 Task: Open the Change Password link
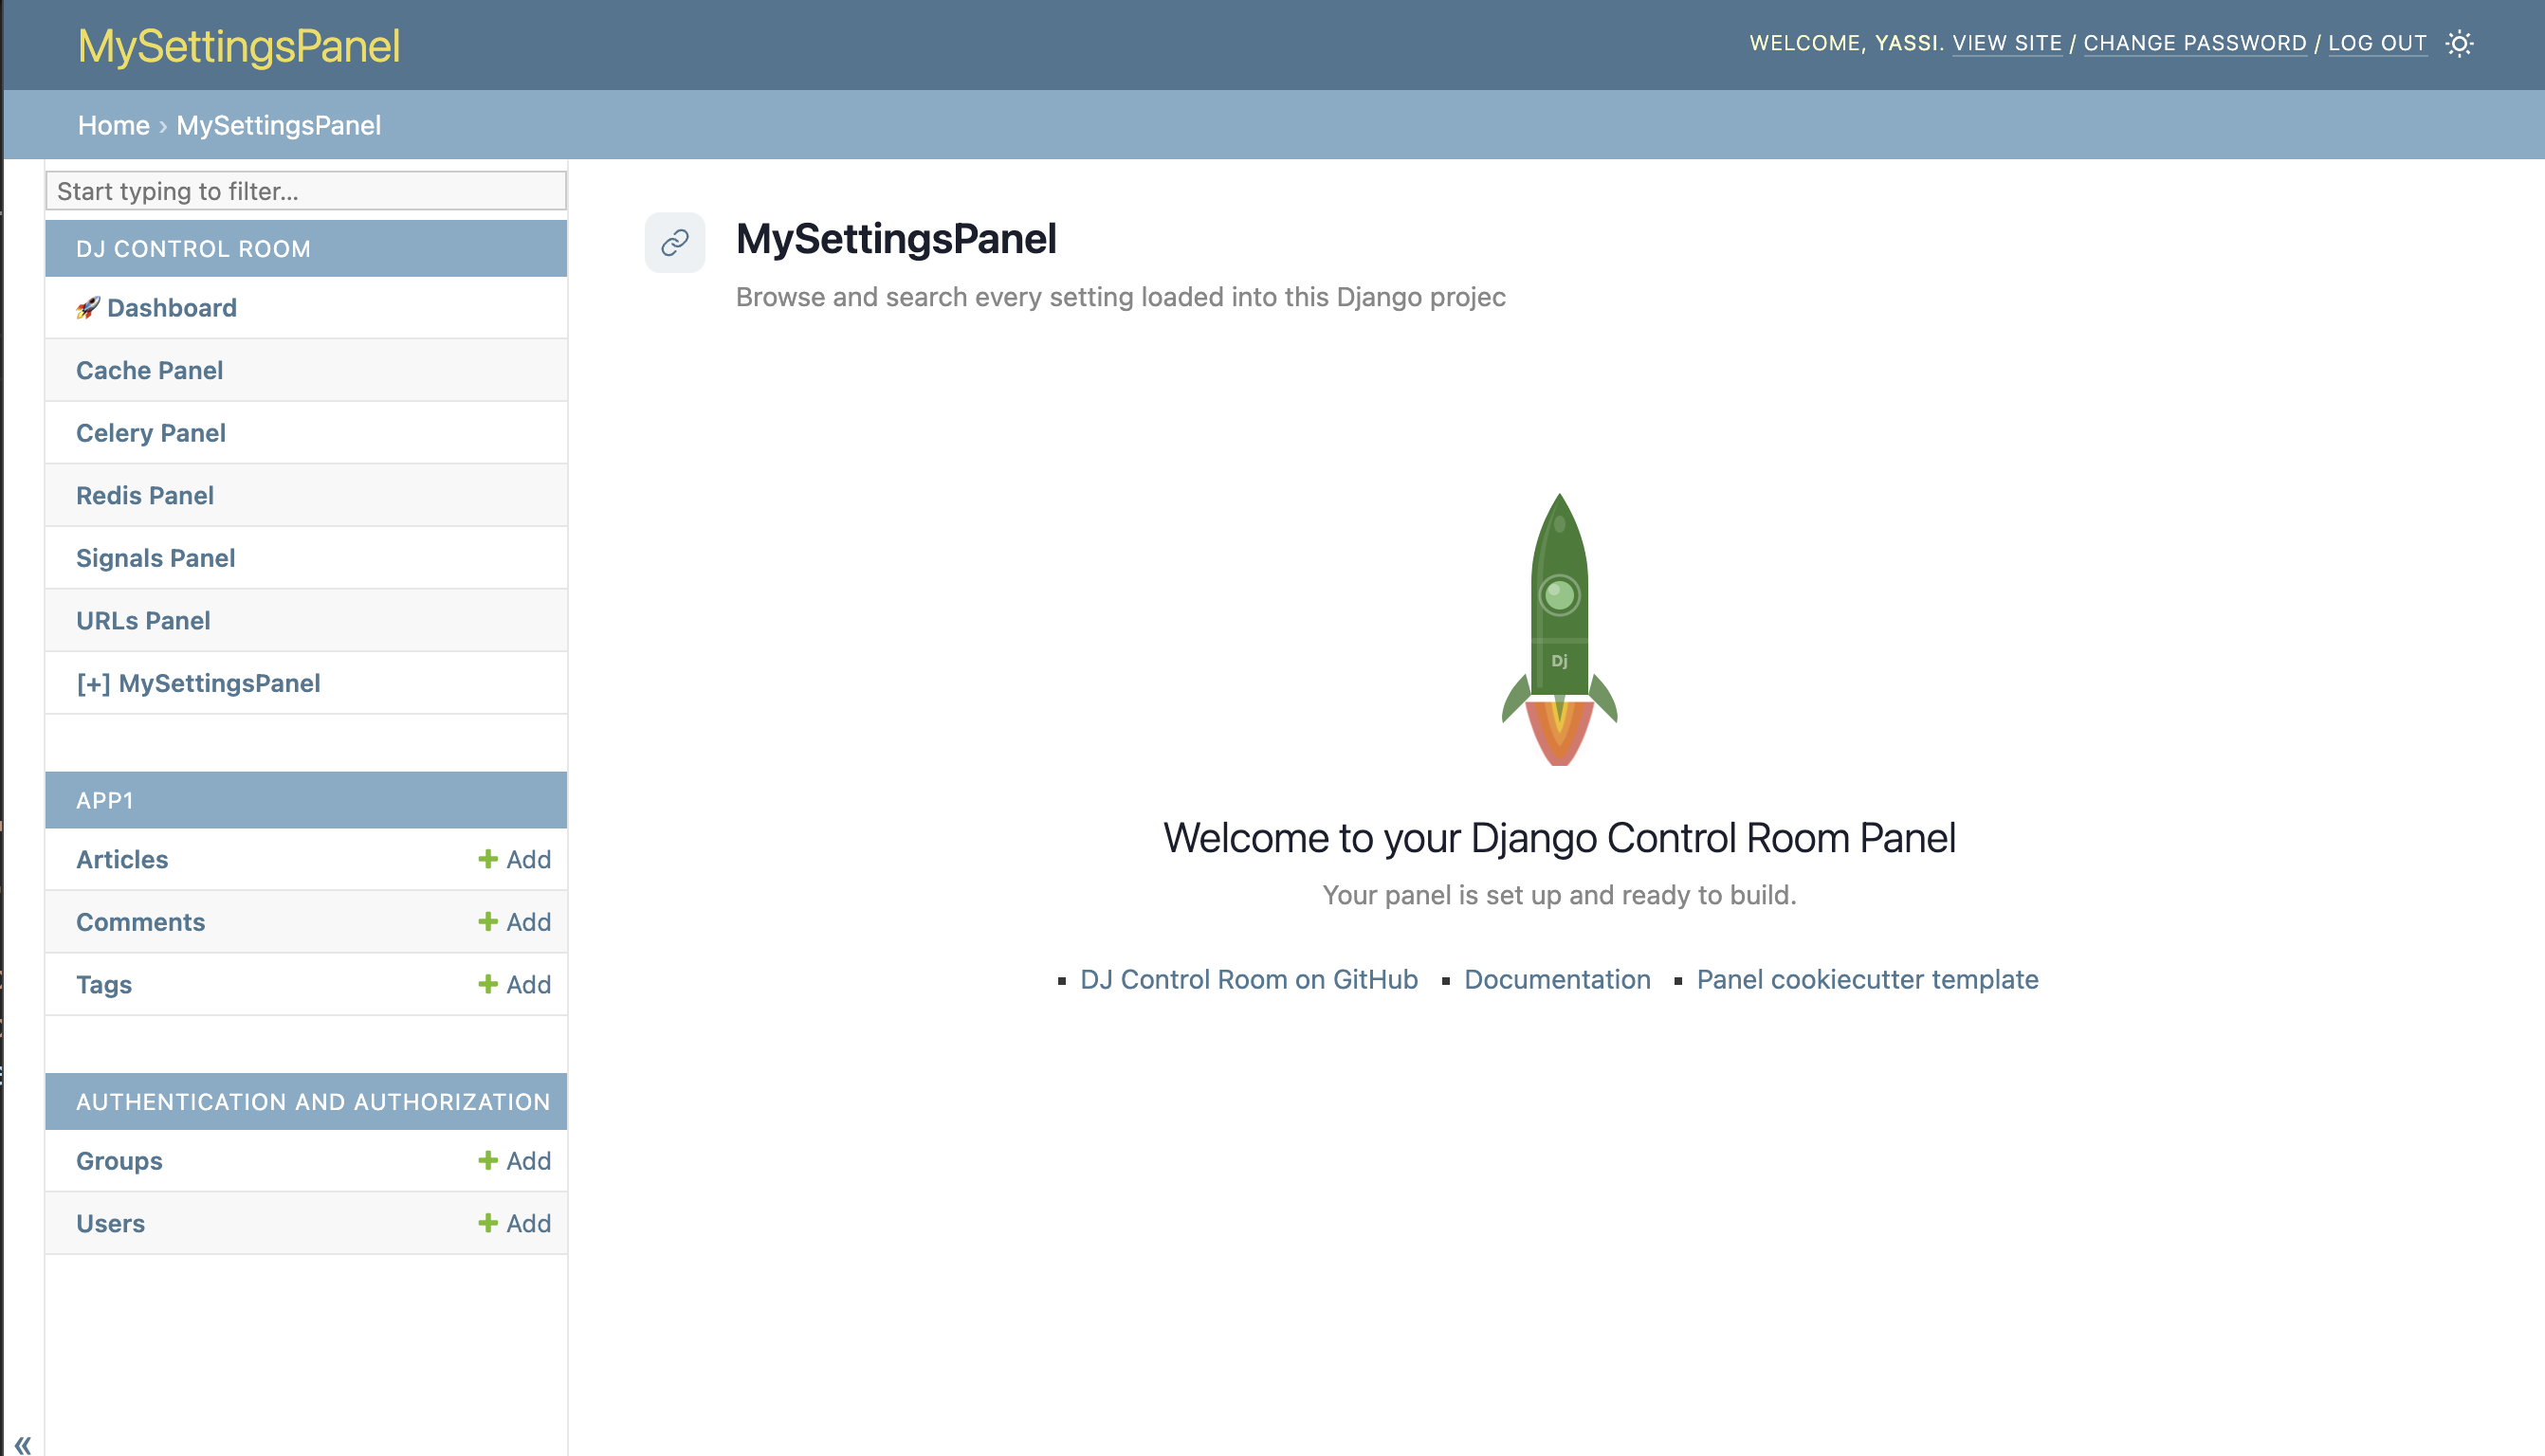(2195, 43)
